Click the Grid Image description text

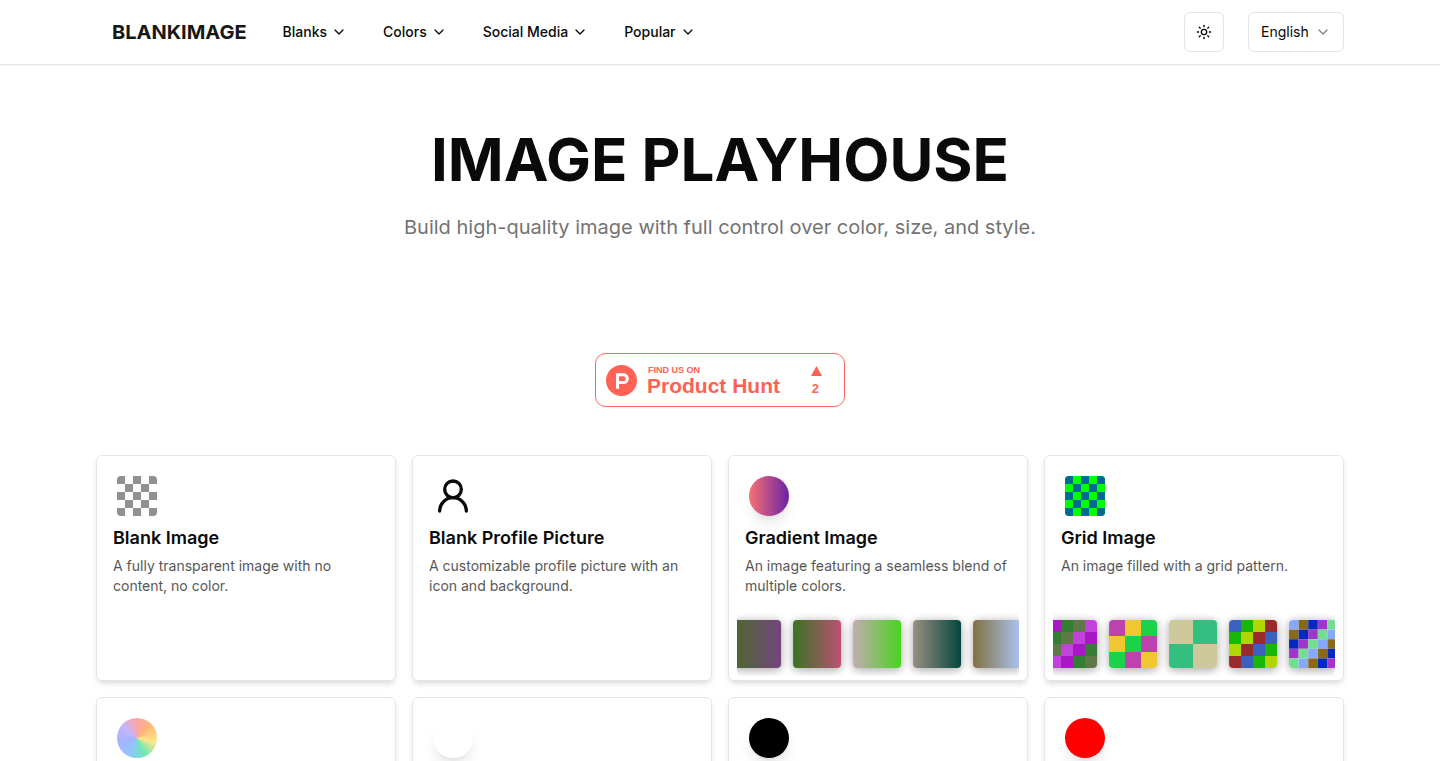(1174, 566)
